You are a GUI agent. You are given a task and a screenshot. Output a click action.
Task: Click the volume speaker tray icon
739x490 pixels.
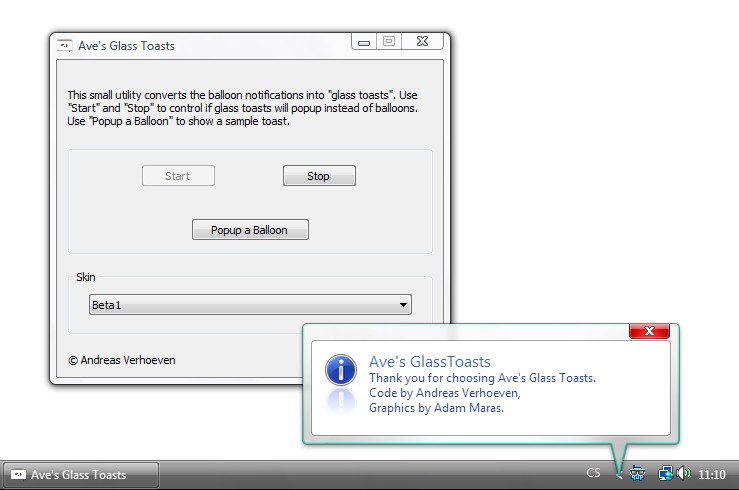683,473
